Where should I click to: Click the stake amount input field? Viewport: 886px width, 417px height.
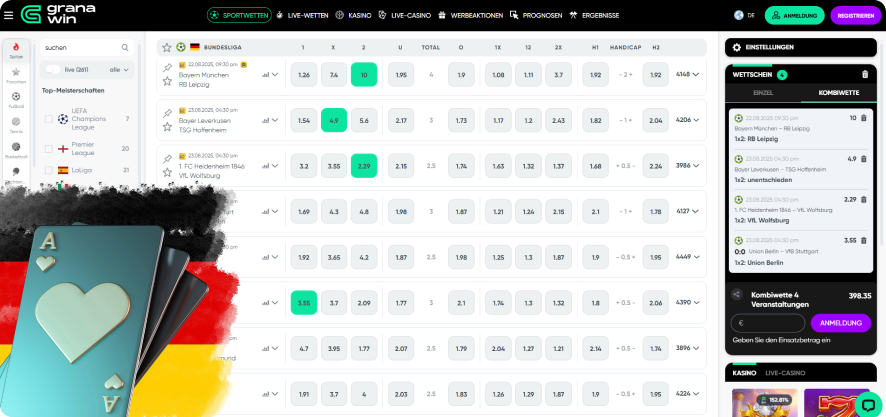(768, 323)
